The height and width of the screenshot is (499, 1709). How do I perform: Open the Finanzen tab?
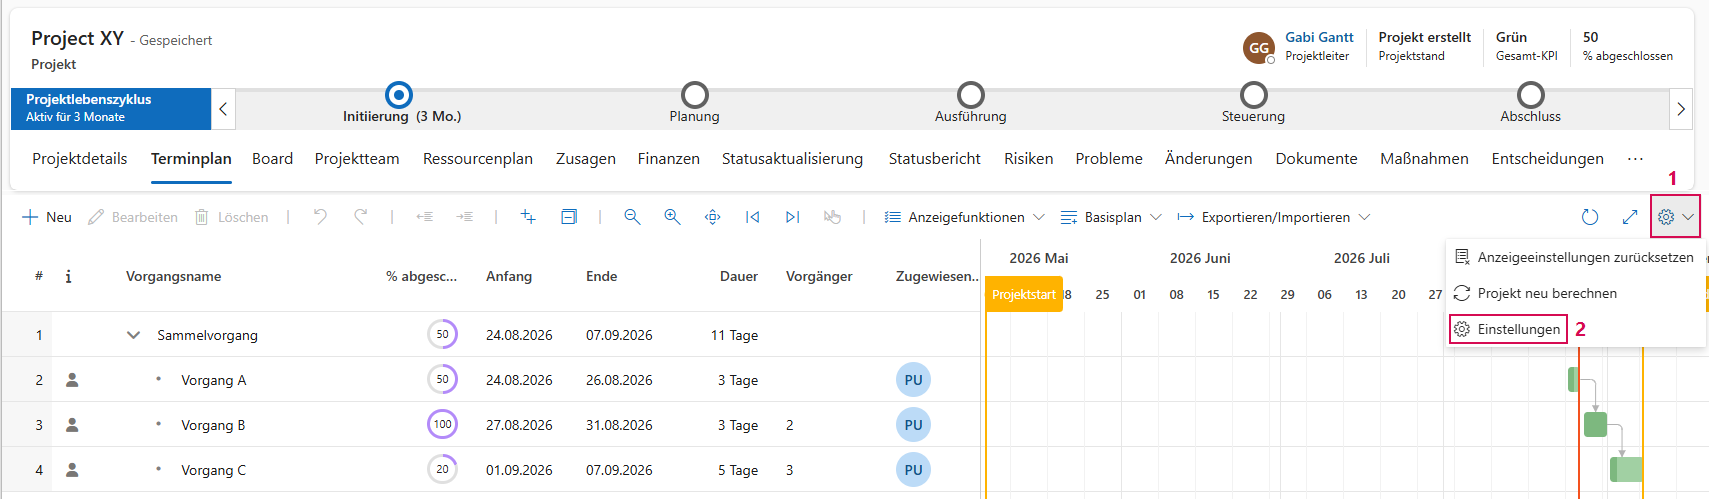[x=669, y=159]
